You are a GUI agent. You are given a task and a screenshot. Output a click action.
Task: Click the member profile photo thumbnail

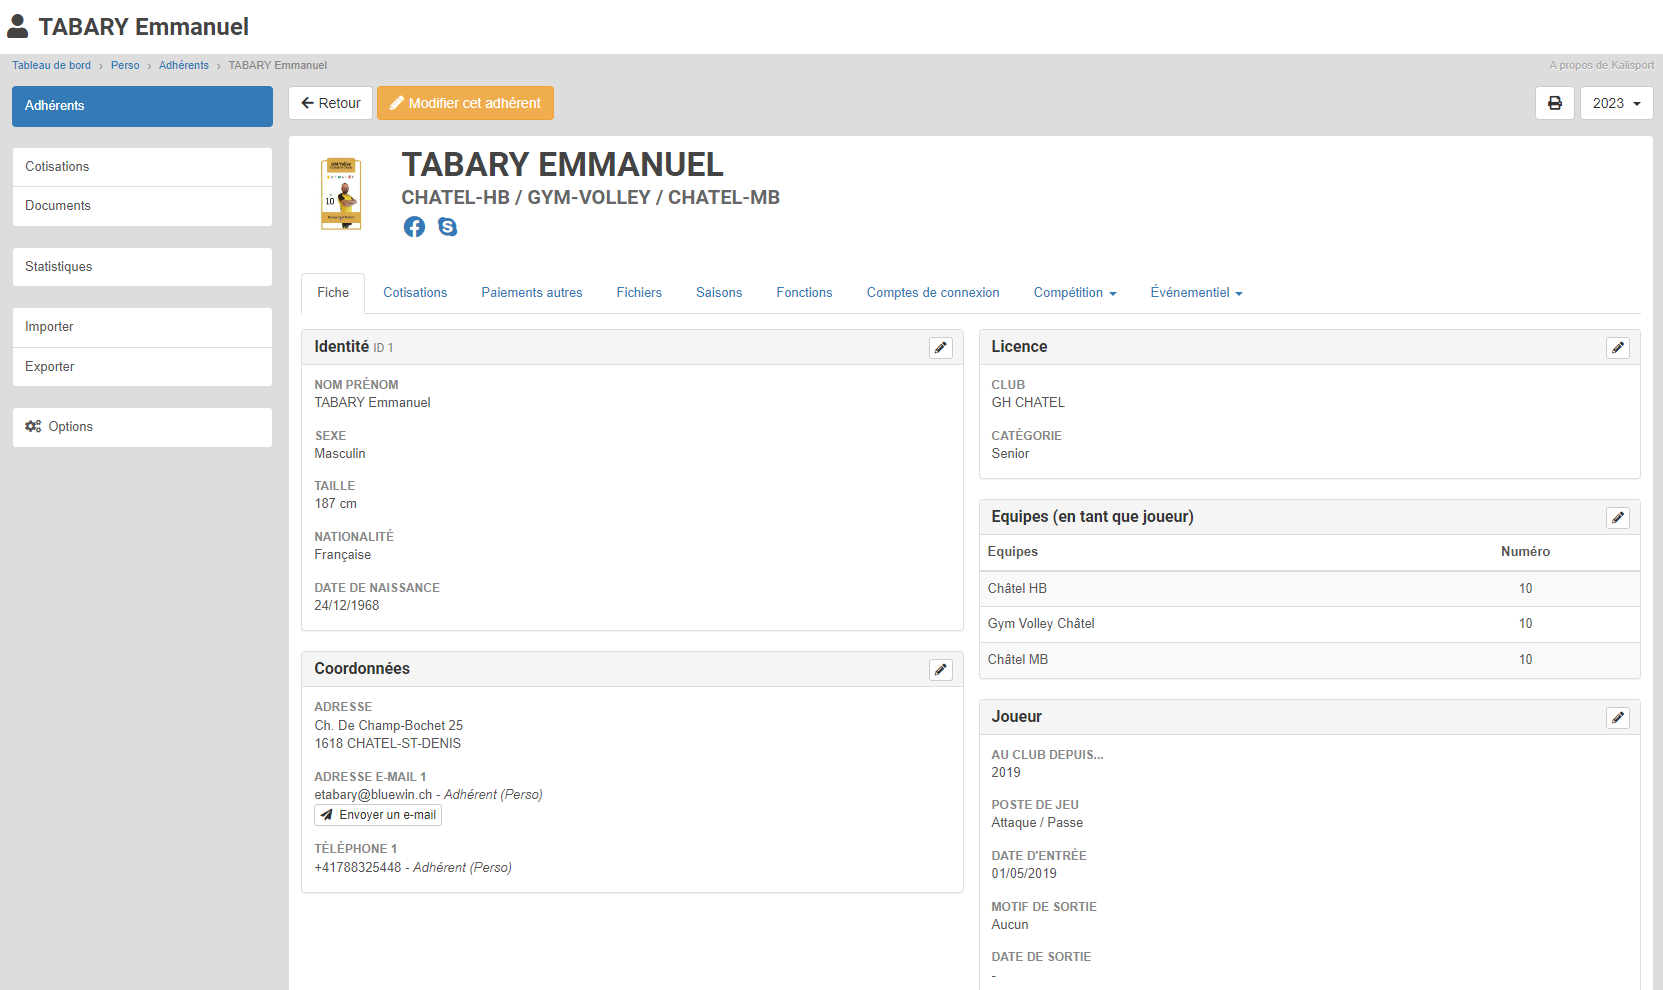341,194
